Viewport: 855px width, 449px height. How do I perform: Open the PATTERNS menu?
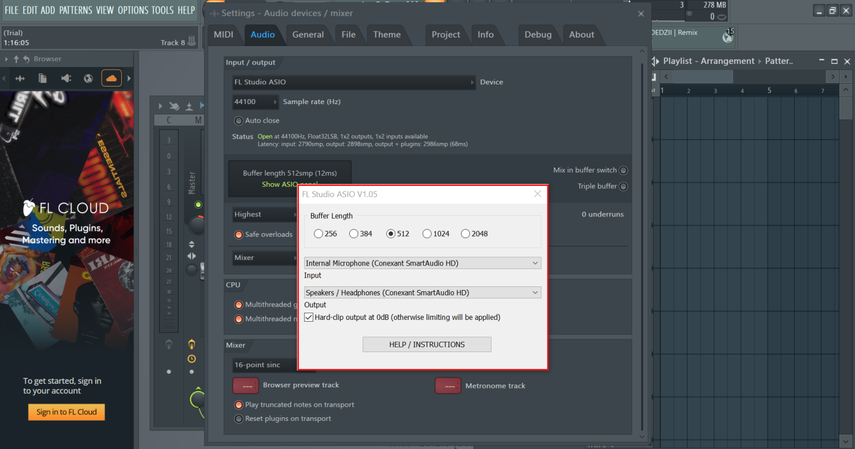[75, 10]
